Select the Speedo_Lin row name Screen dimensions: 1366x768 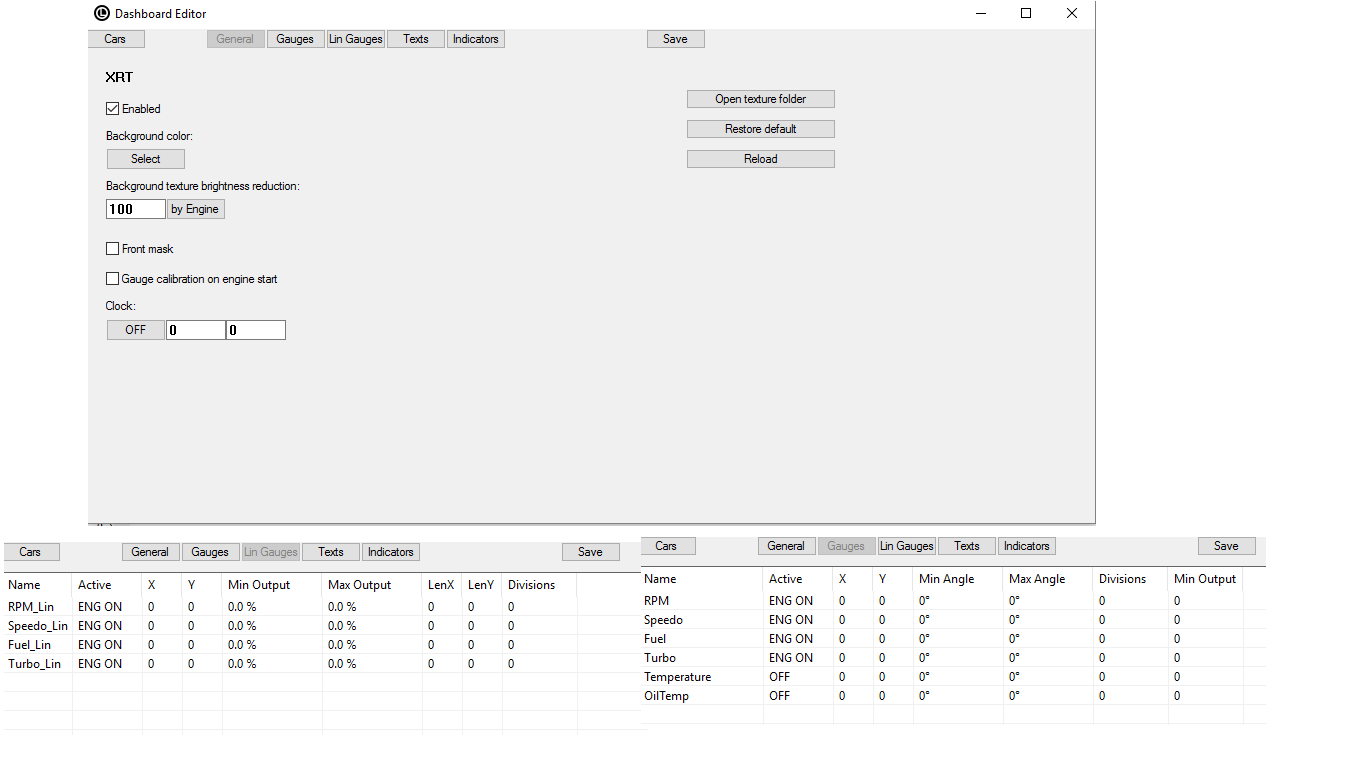38,626
